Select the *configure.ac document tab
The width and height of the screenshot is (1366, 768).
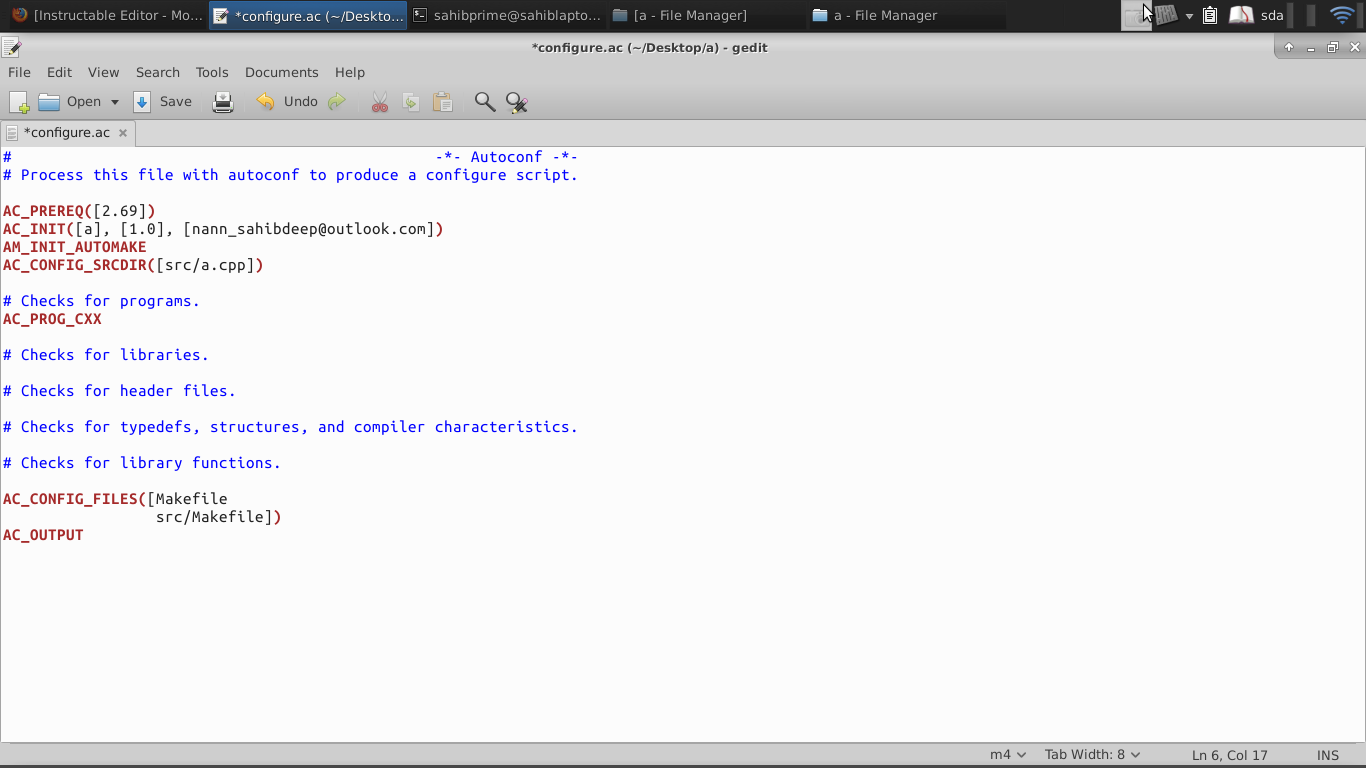[x=66, y=132]
